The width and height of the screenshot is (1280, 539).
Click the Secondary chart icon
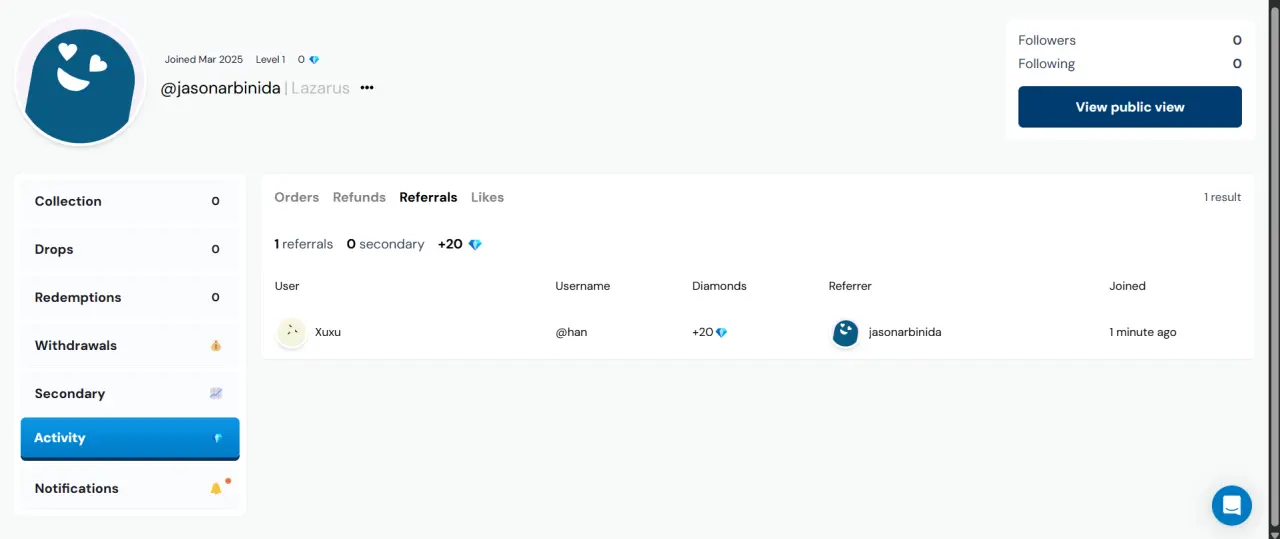(x=216, y=394)
